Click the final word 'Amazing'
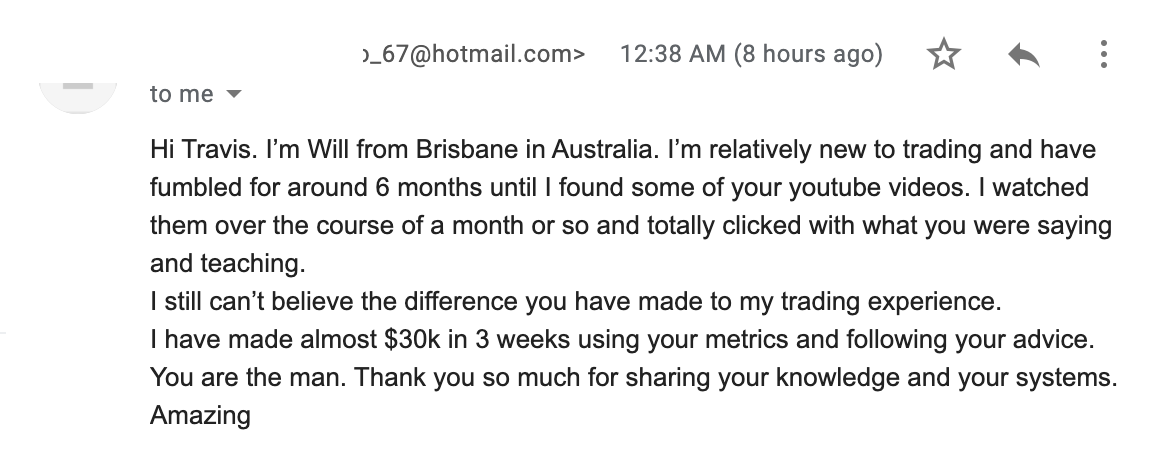Viewport: 1156px width, 458px height. [201, 416]
